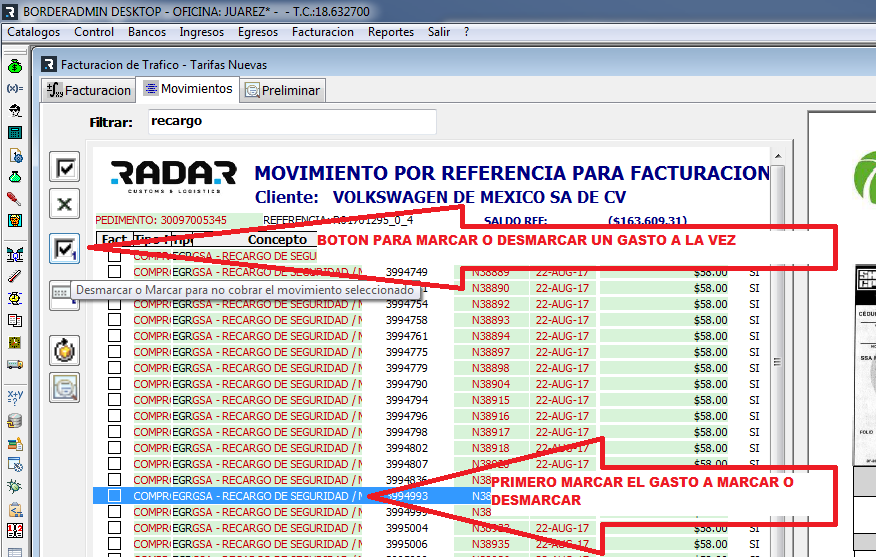Toggle checkbox for movement row 3994754

click(x=115, y=304)
